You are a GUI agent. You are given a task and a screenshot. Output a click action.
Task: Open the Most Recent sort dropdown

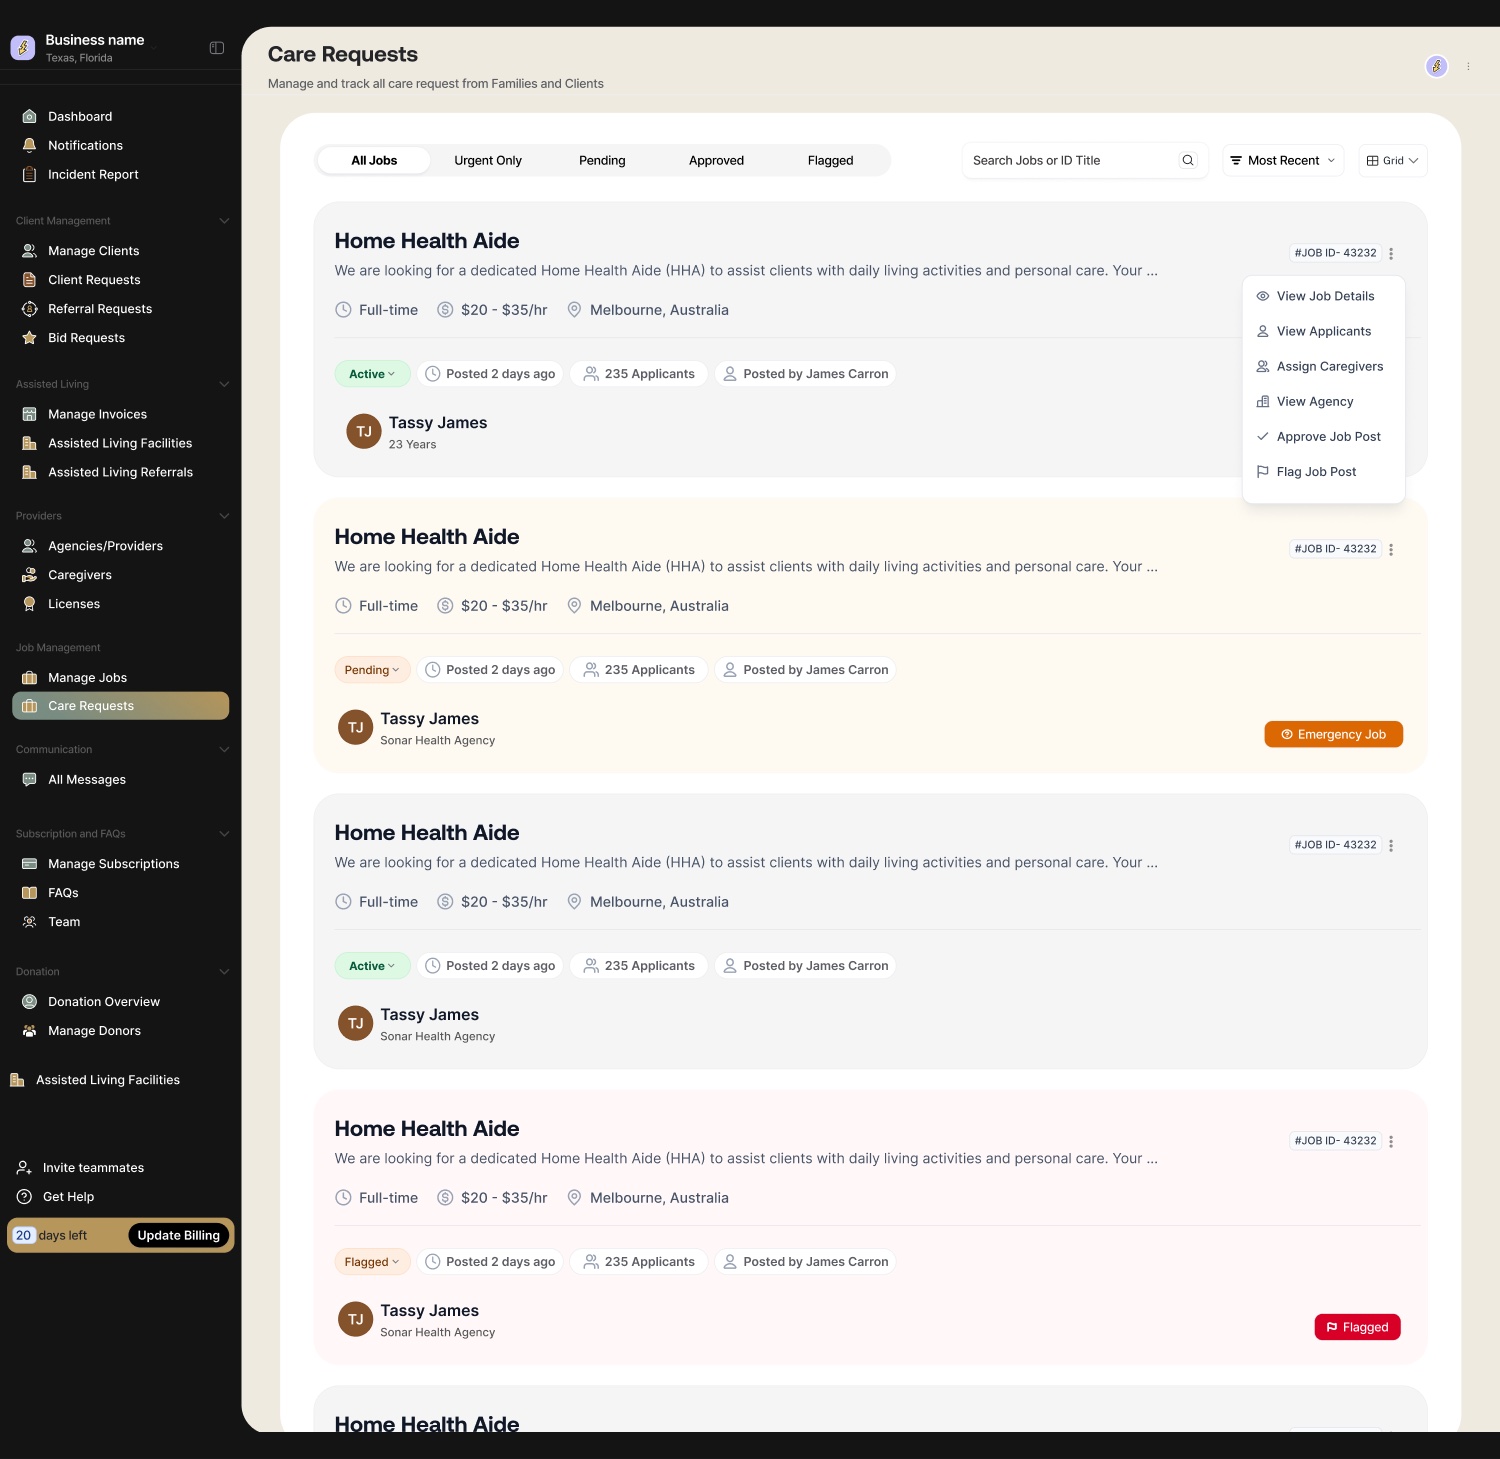(1283, 160)
